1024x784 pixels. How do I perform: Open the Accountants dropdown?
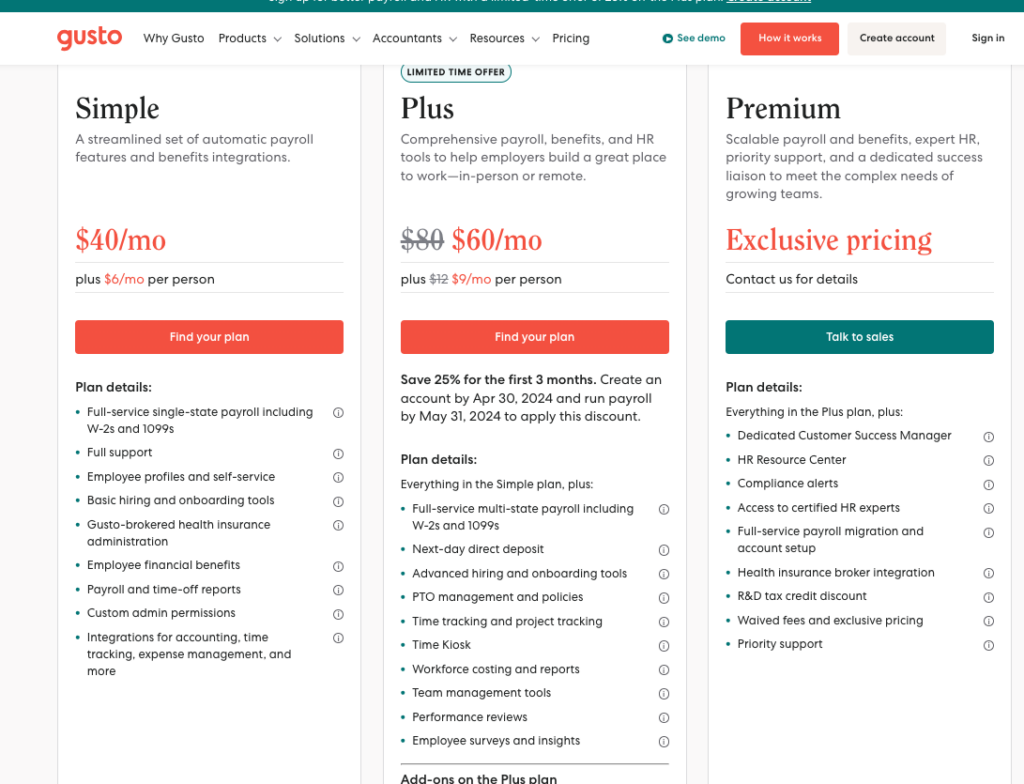coord(414,38)
